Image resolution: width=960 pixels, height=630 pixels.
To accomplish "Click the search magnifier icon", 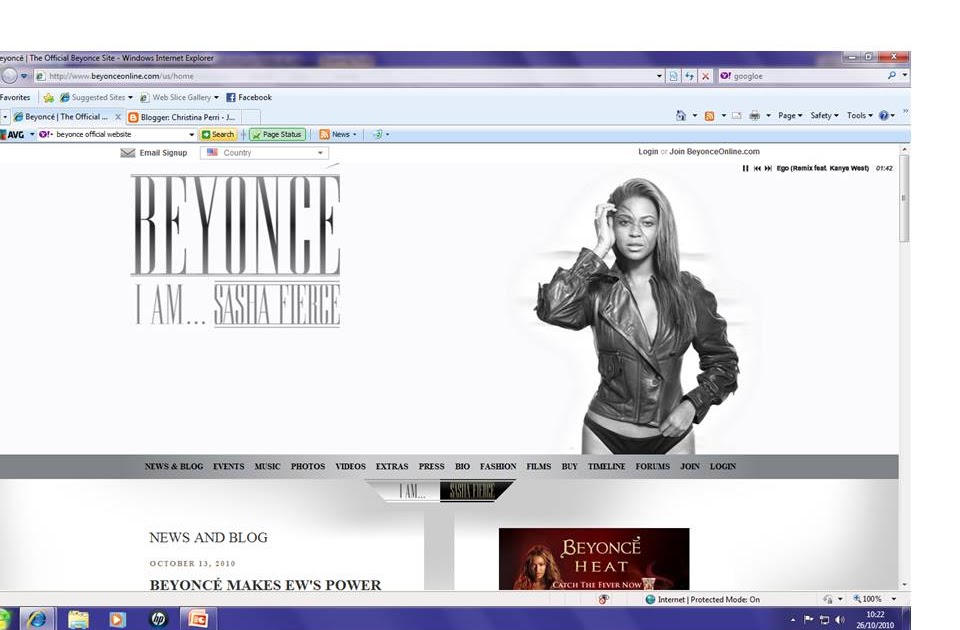I will pyautogui.click(x=891, y=75).
